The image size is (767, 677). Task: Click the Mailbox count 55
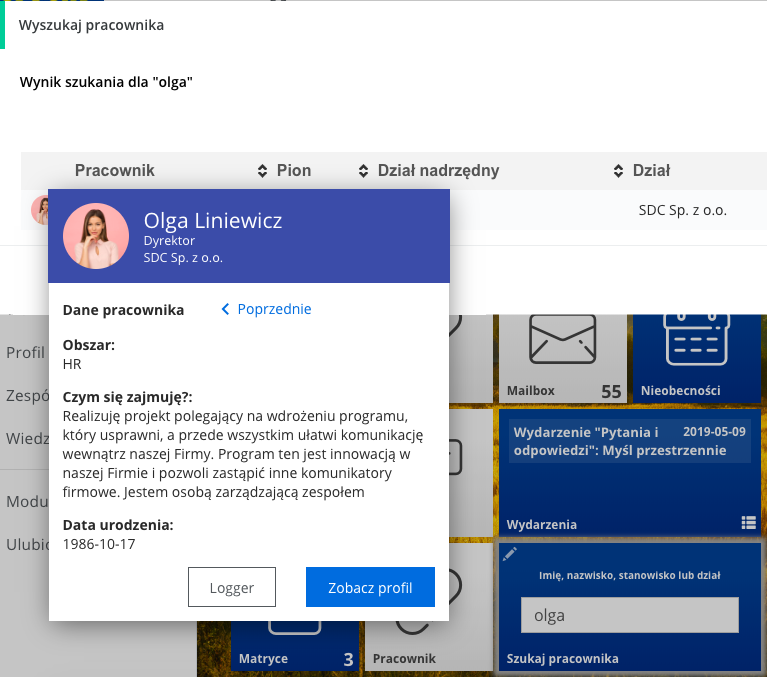point(611,391)
